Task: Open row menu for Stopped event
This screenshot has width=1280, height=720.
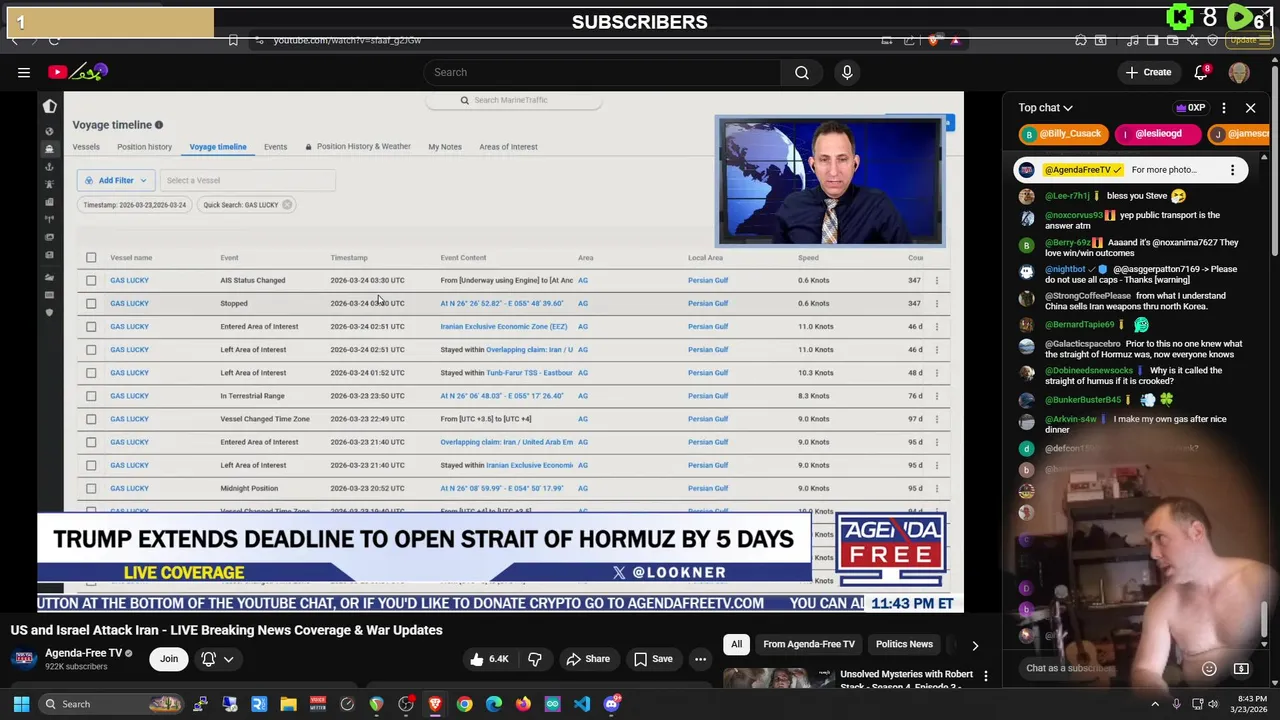Action: coord(937,304)
